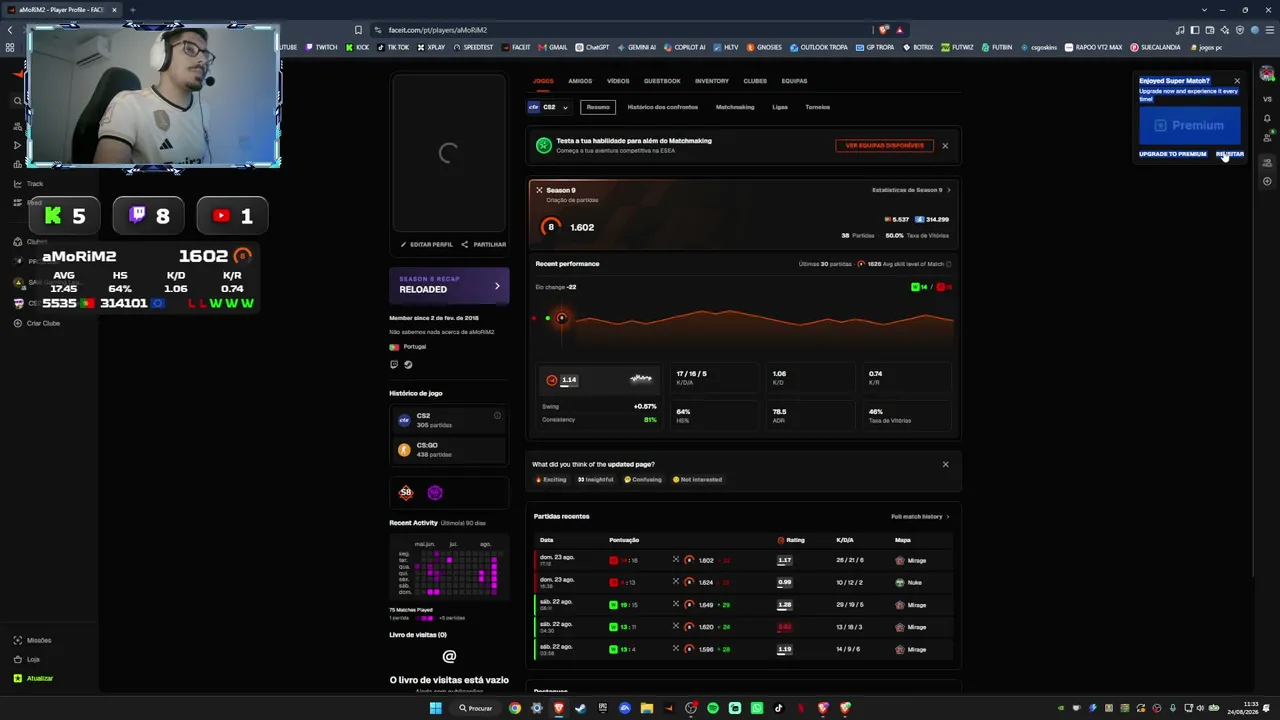Open the INVENTORY tab
The height and width of the screenshot is (720, 1280).
point(712,81)
